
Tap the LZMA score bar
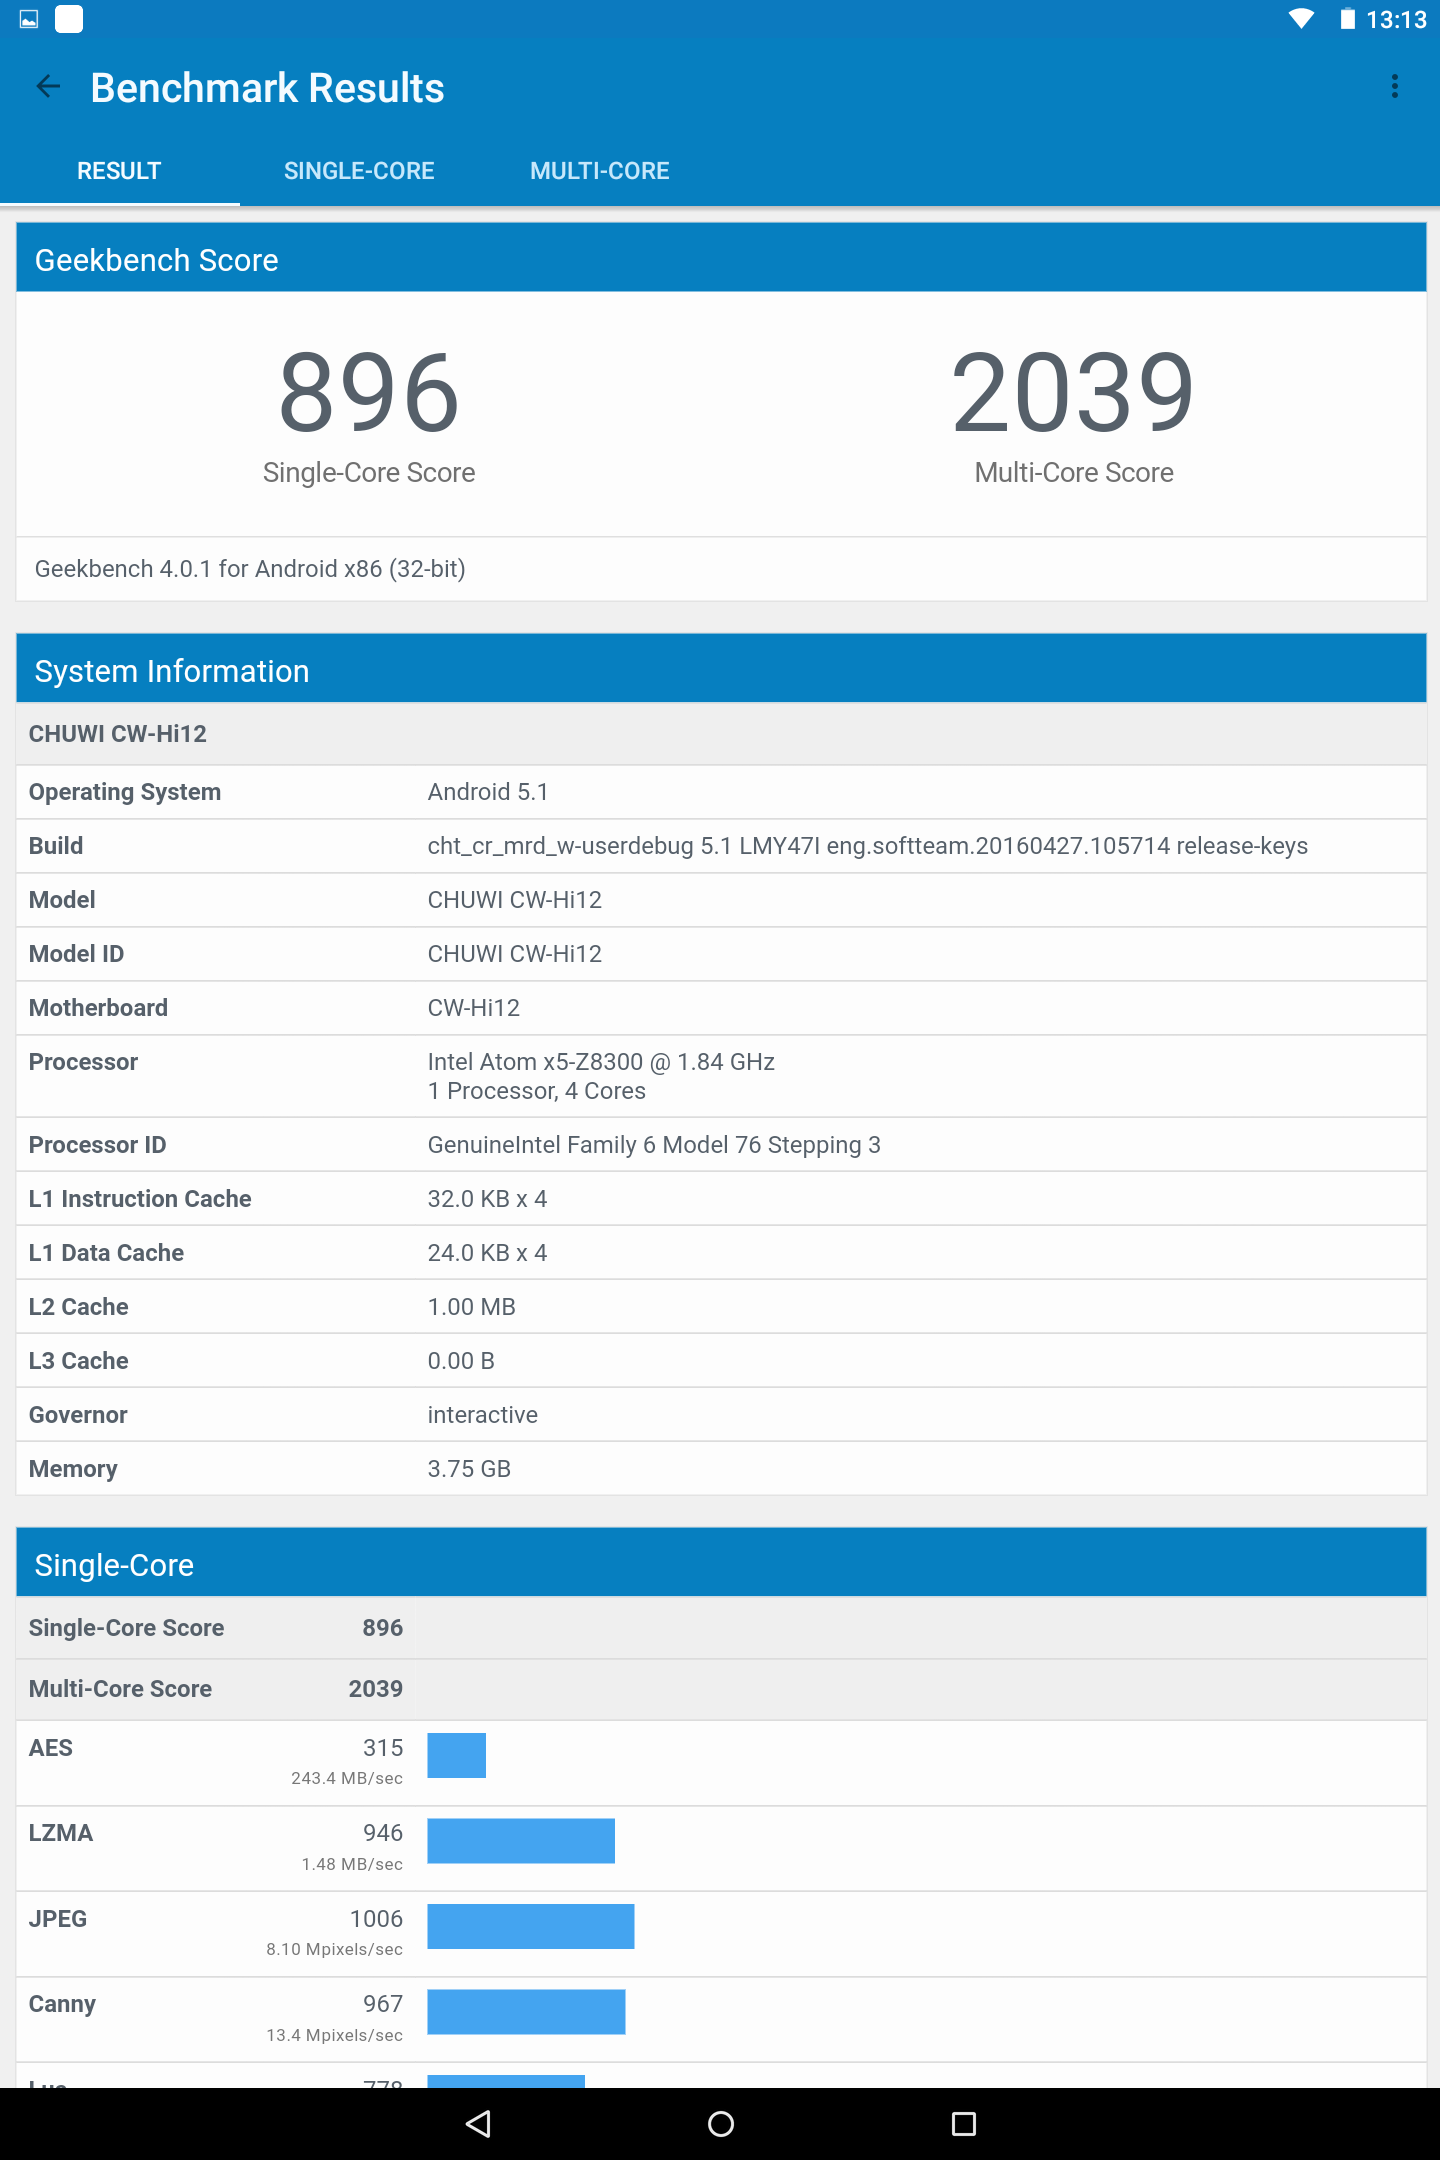(x=521, y=1841)
